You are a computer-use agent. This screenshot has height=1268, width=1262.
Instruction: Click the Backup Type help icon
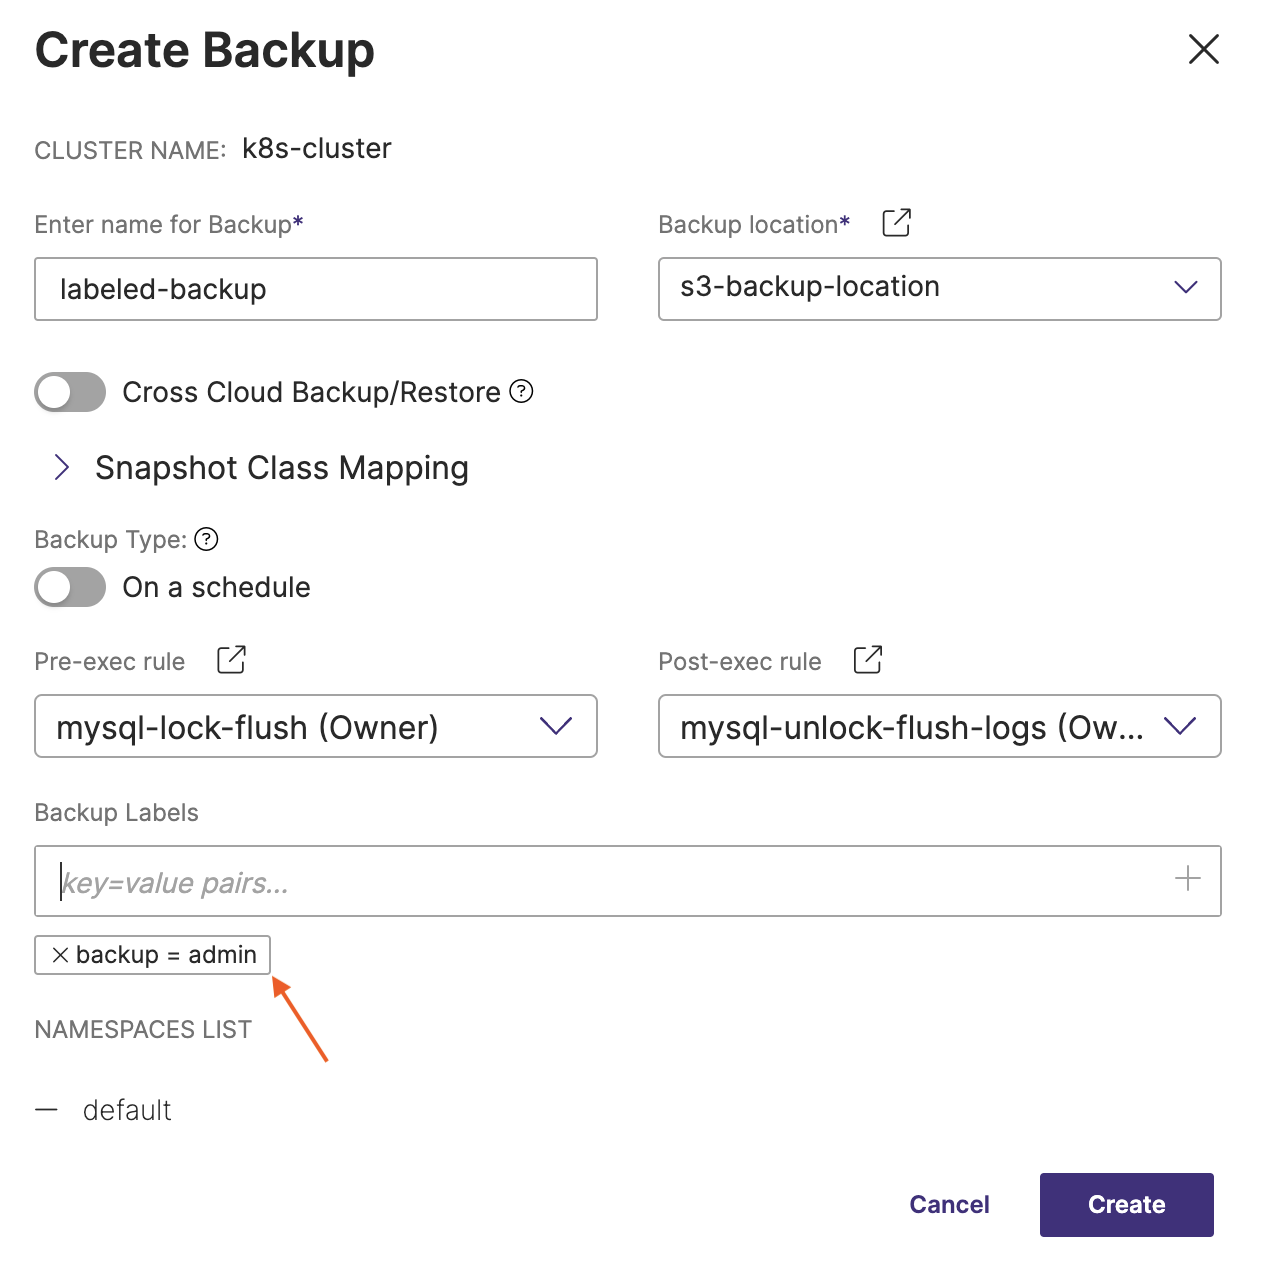[206, 539]
